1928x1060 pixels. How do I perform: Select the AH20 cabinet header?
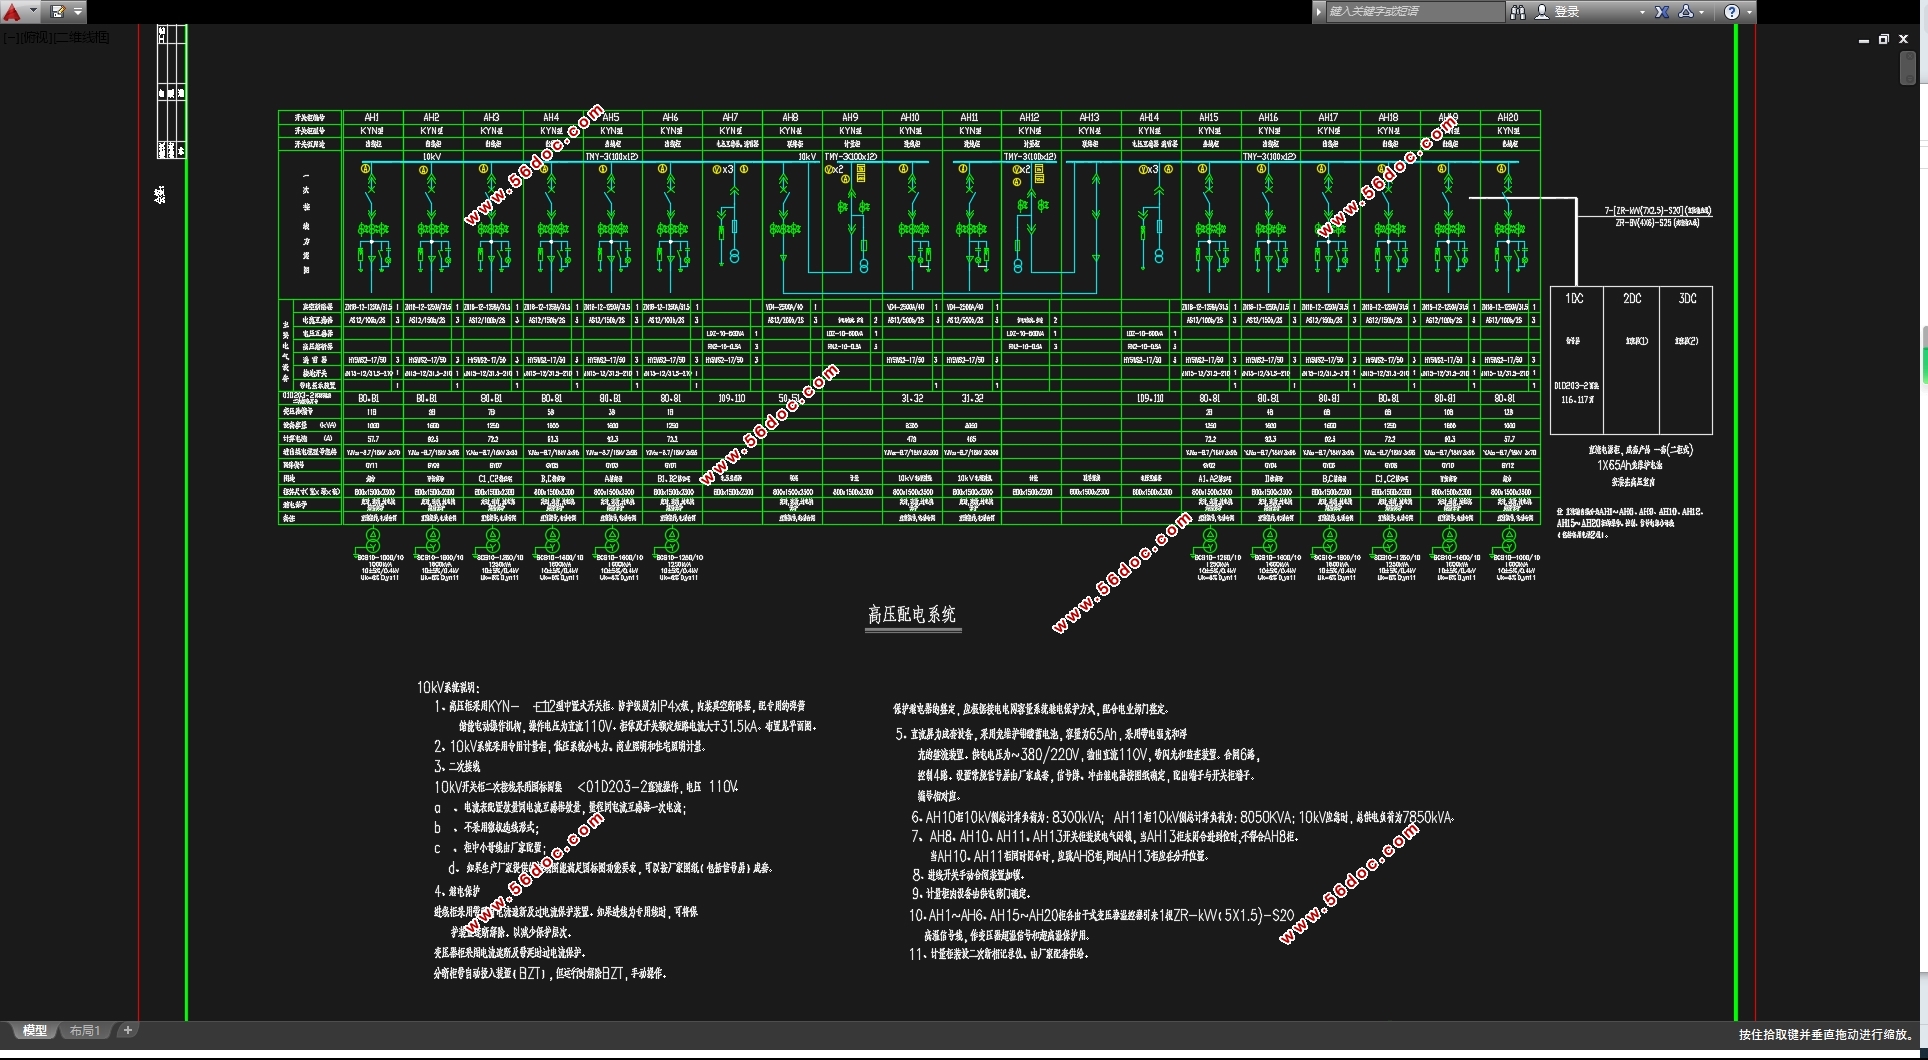[x=1508, y=117]
